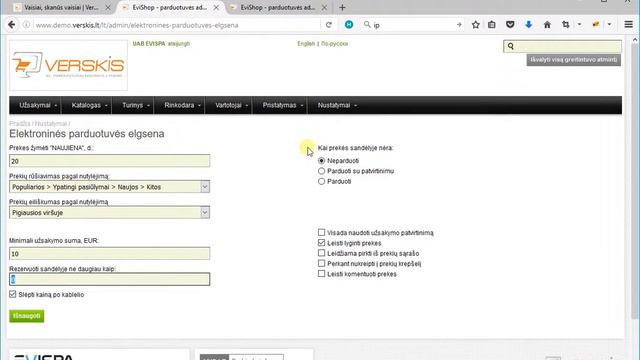Click the Verskis logo
The image size is (640, 360).
click(x=68, y=65)
